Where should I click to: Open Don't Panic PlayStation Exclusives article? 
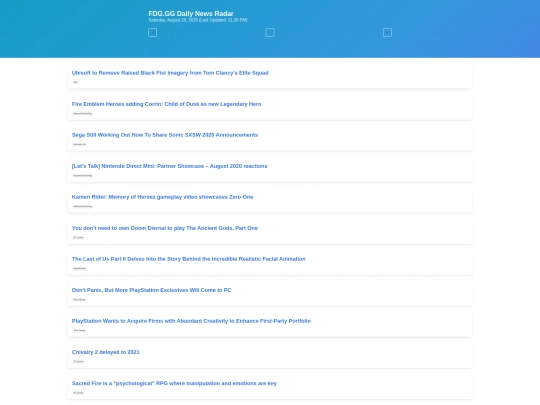pyautogui.click(x=151, y=290)
